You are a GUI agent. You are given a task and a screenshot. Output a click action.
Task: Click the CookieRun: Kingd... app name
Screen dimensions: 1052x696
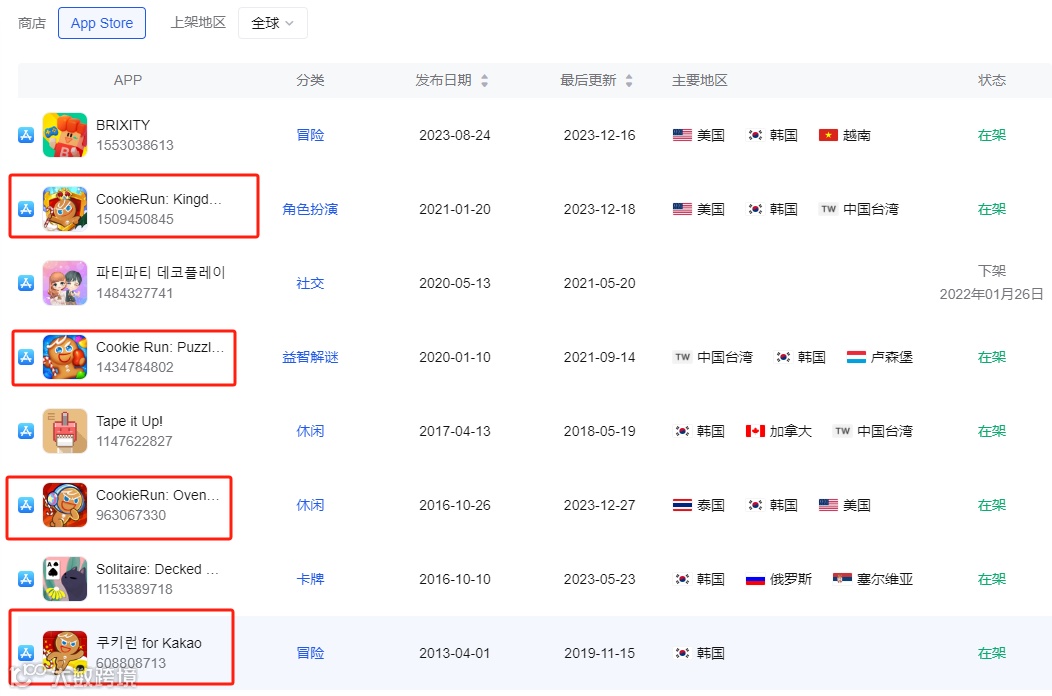pos(158,199)
